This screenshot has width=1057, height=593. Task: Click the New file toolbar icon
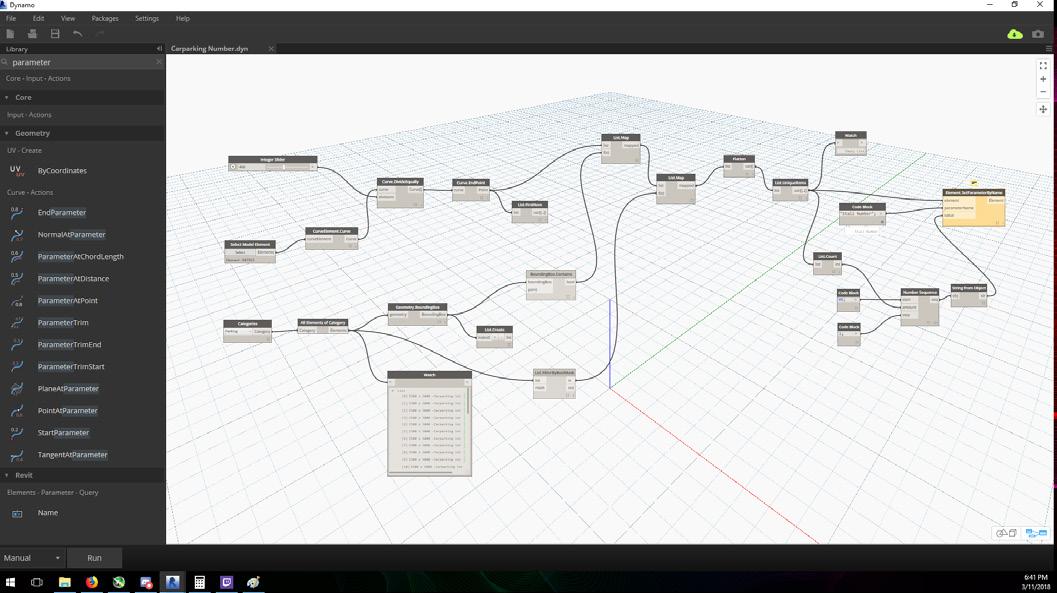point(10,34)
